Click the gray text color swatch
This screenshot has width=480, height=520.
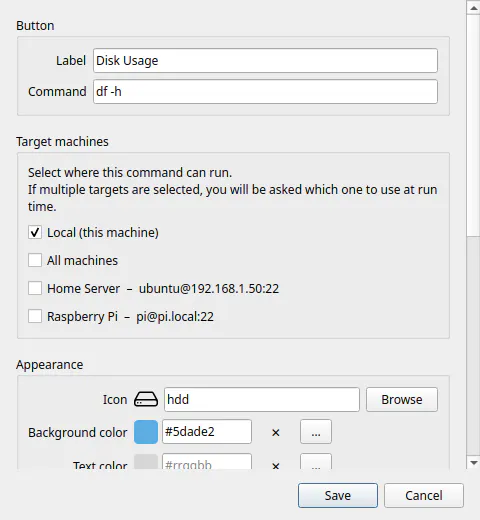146,462
